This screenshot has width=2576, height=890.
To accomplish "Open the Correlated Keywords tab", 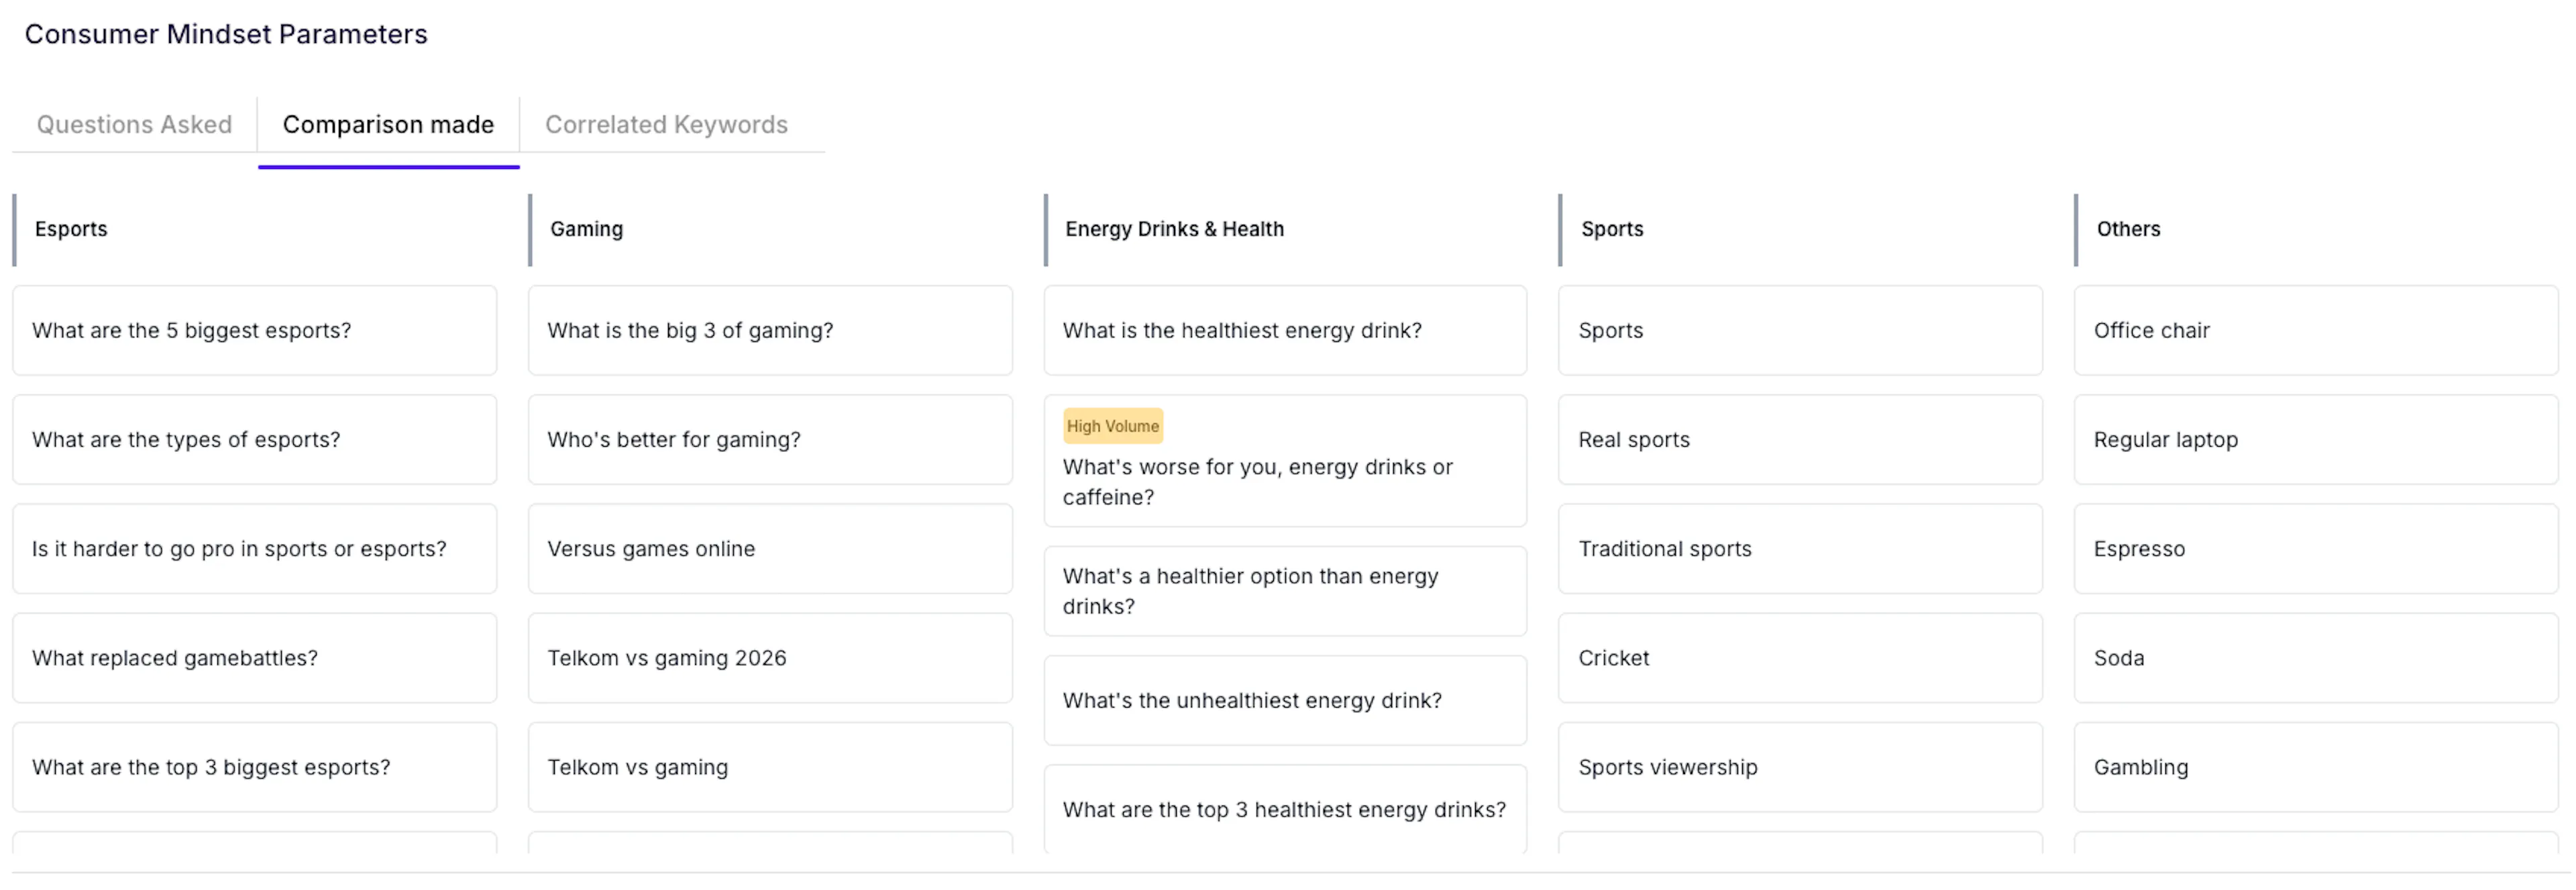I will coord(666,124).
